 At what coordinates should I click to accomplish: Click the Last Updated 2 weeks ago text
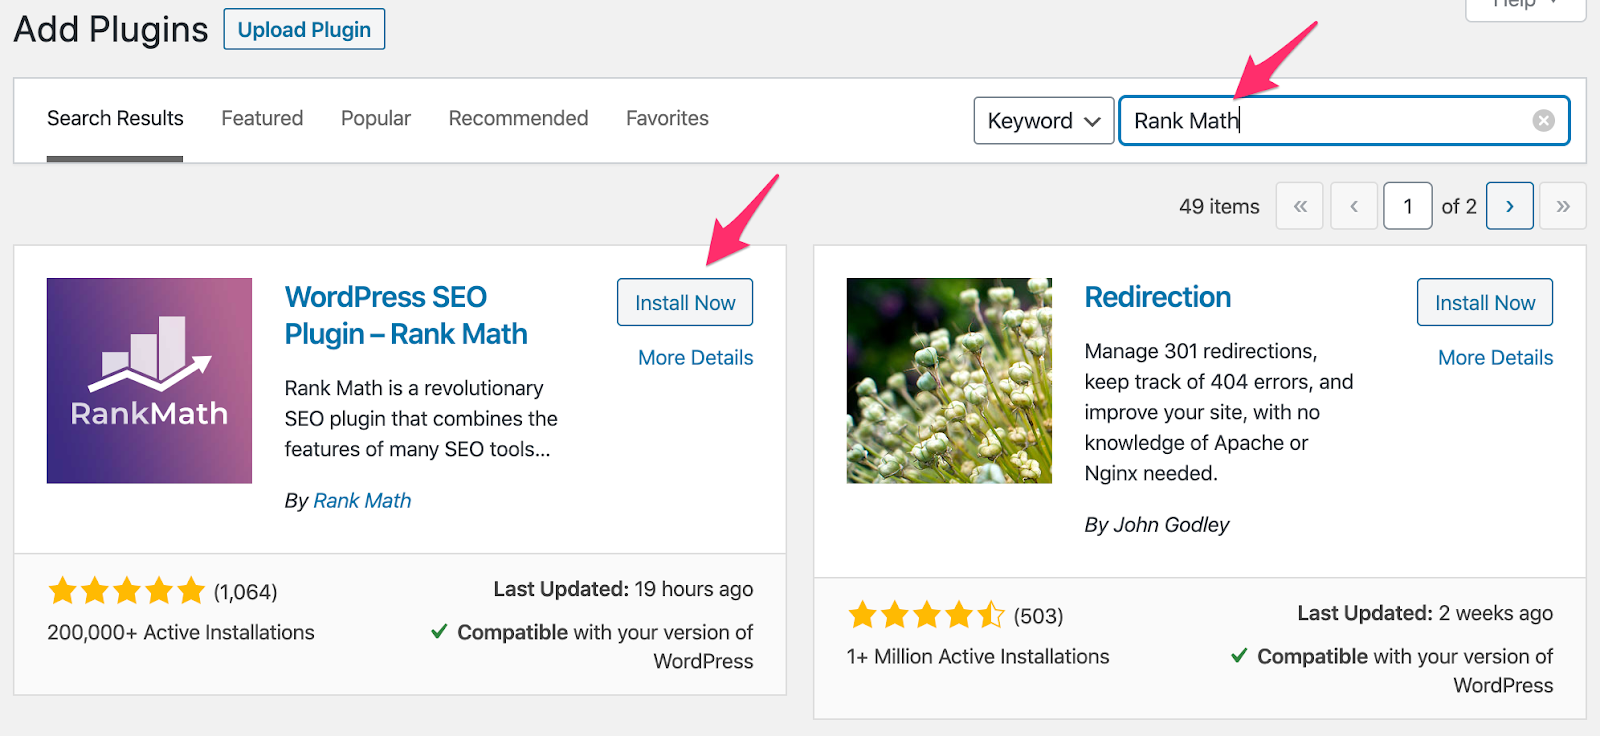pyautogui.click(x=1425, y=613)
